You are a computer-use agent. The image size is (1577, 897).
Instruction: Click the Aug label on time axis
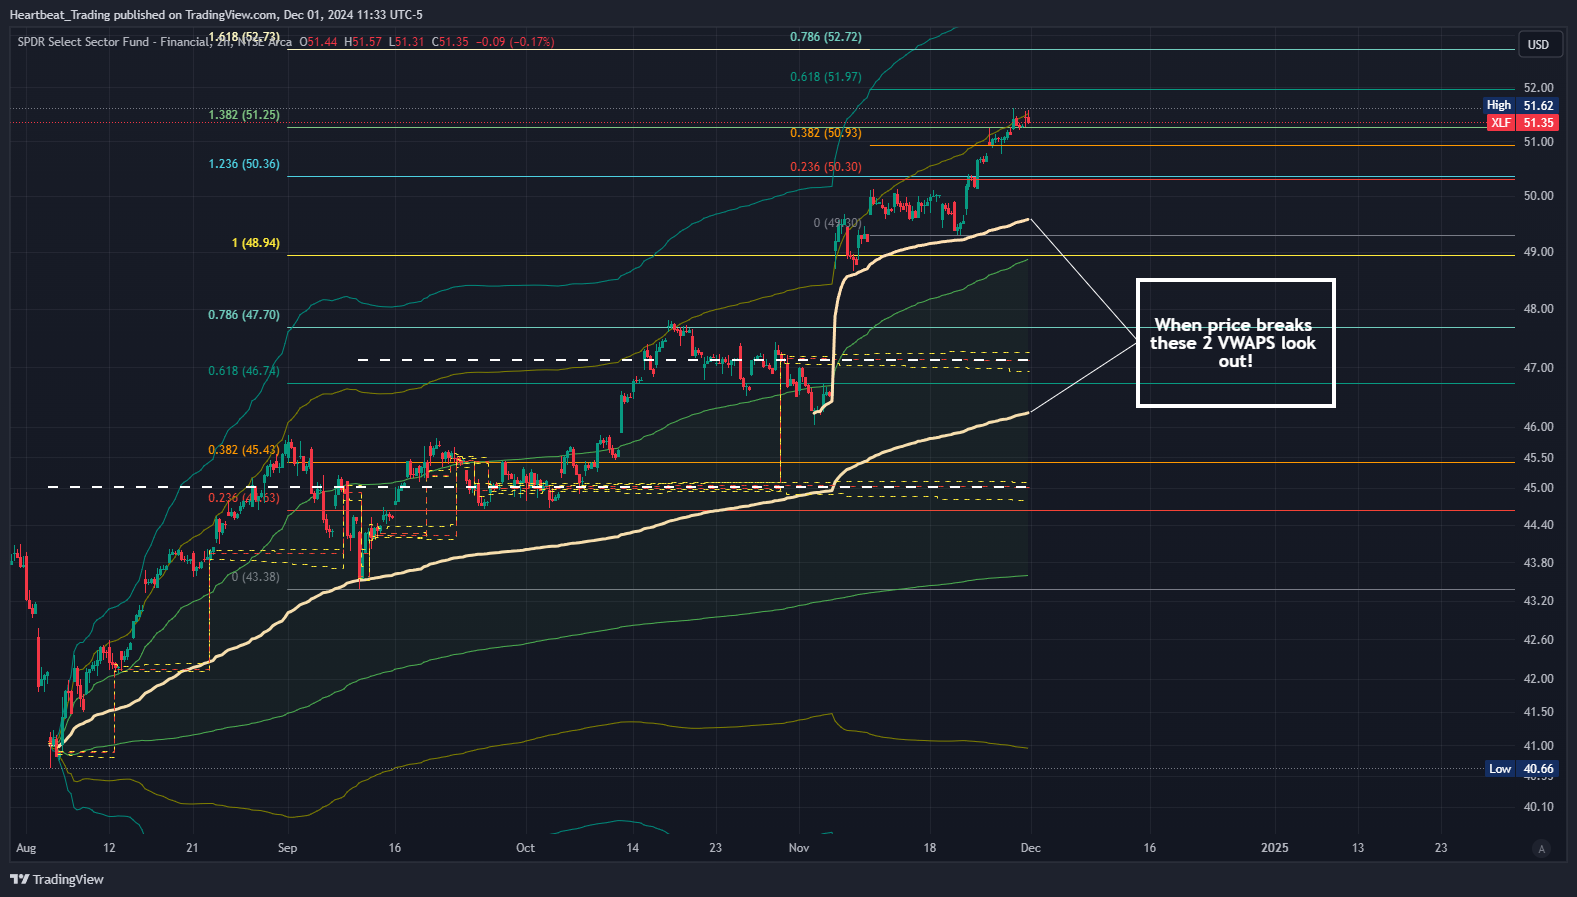(x=26, y=848)
